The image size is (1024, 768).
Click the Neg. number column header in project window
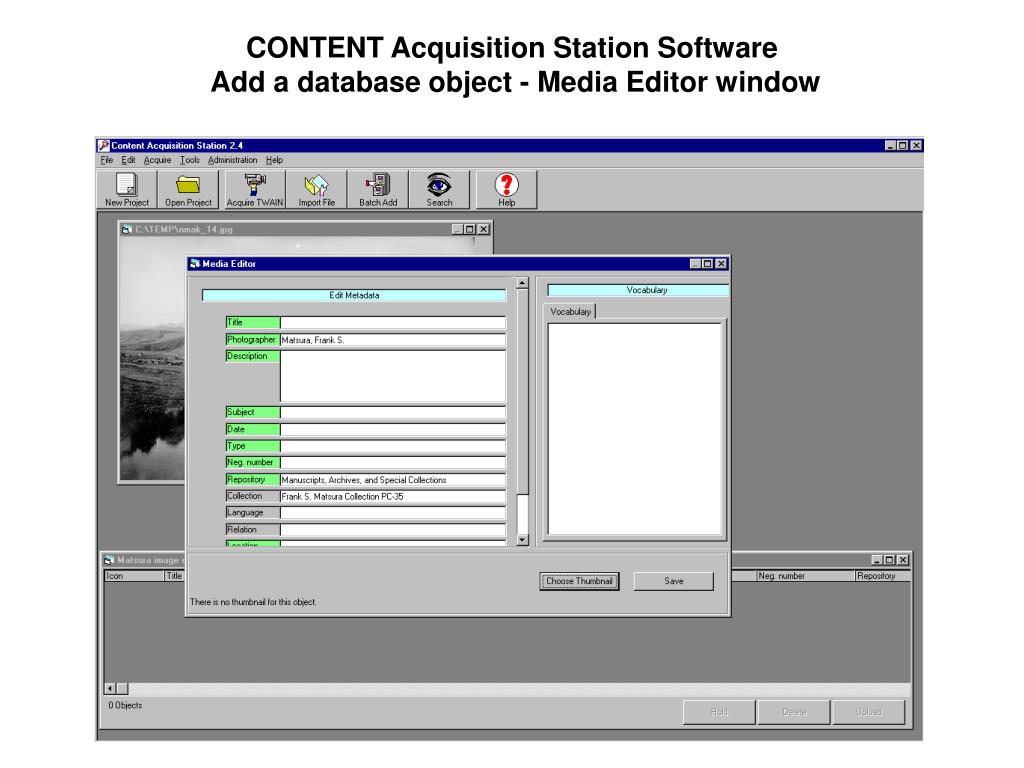pos(805,576)
